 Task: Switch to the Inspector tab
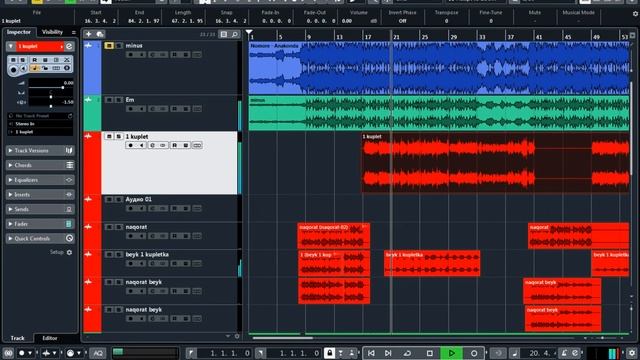pos(19,32)
